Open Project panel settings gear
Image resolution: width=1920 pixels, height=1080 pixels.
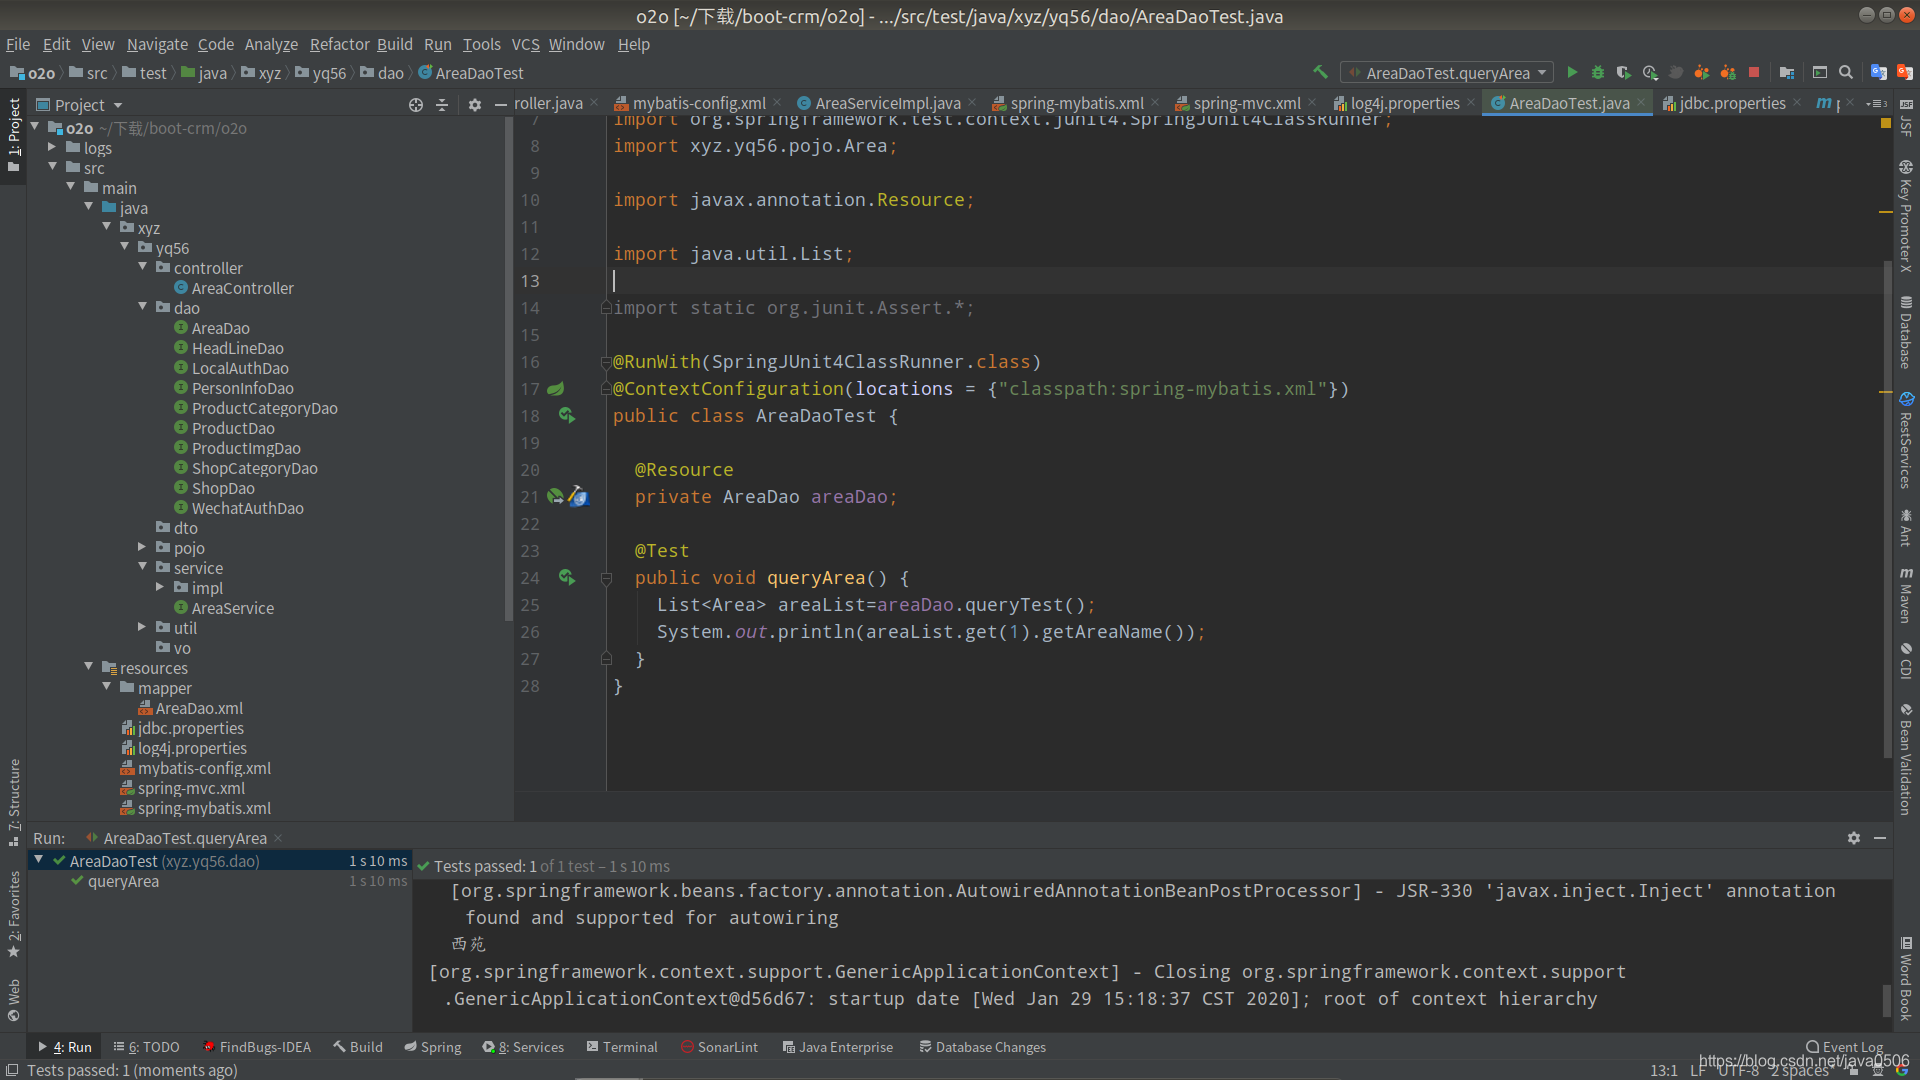(475, 104)
